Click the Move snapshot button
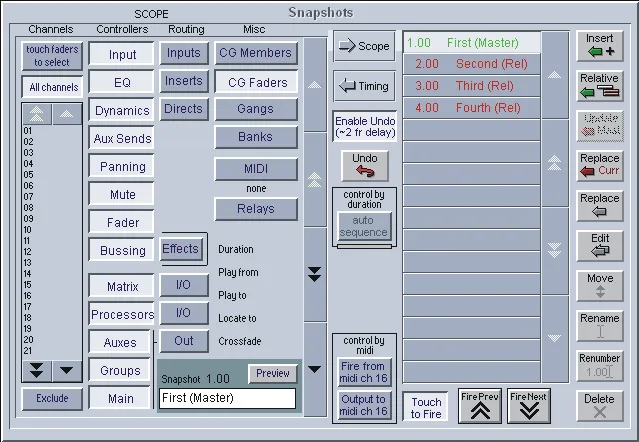The image size is (639, 442). (600, 286)
